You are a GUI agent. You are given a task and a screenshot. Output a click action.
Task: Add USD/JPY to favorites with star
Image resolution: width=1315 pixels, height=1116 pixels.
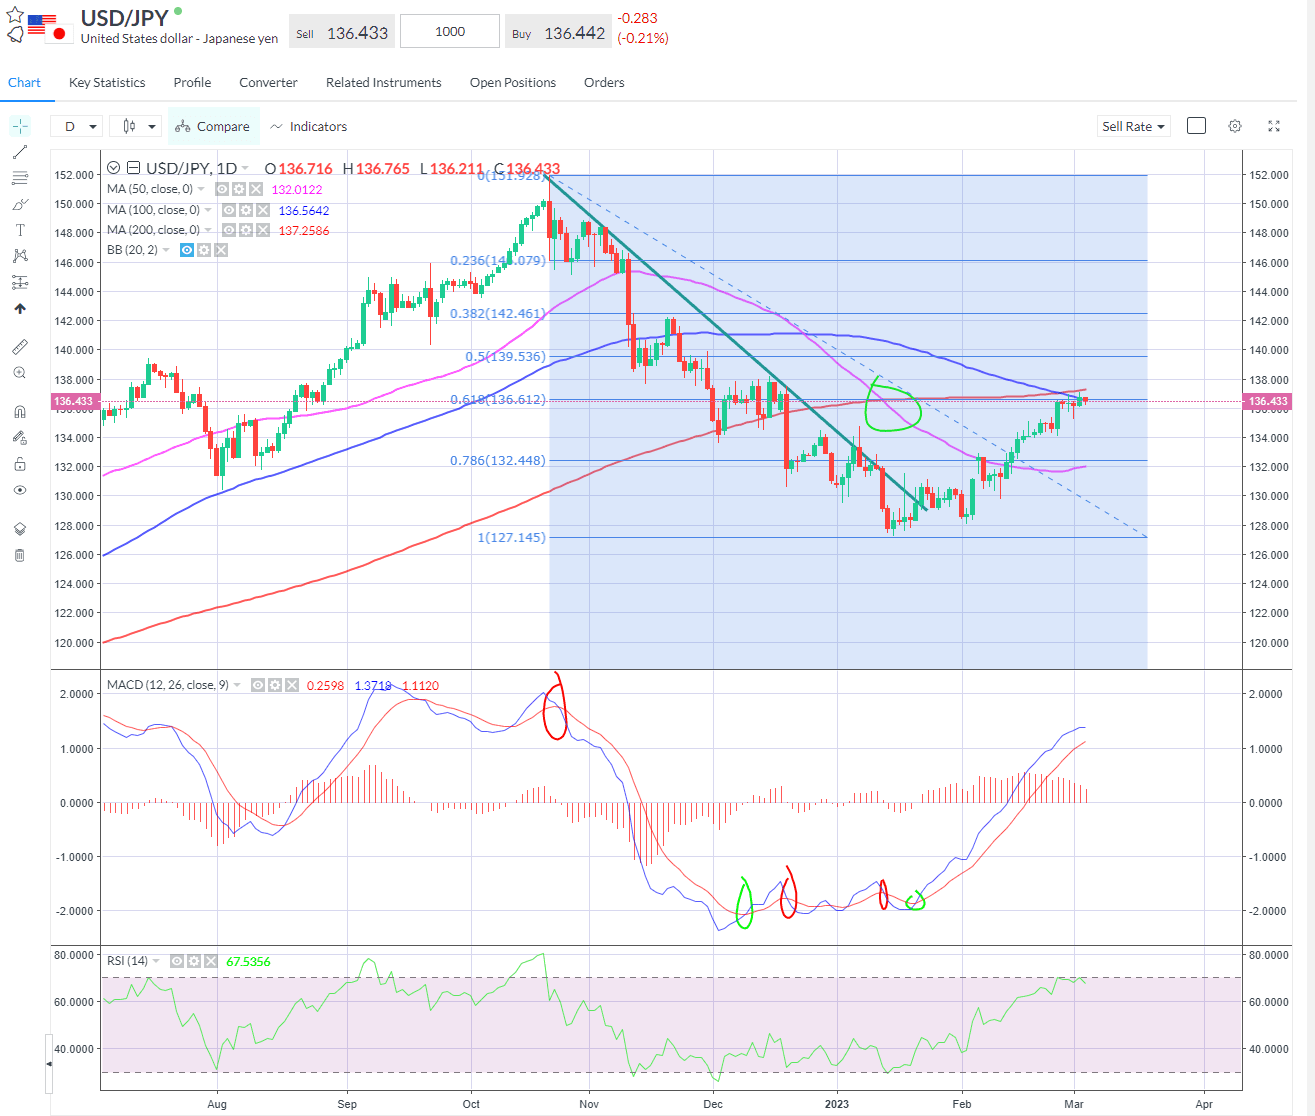(x=15, y=15)
